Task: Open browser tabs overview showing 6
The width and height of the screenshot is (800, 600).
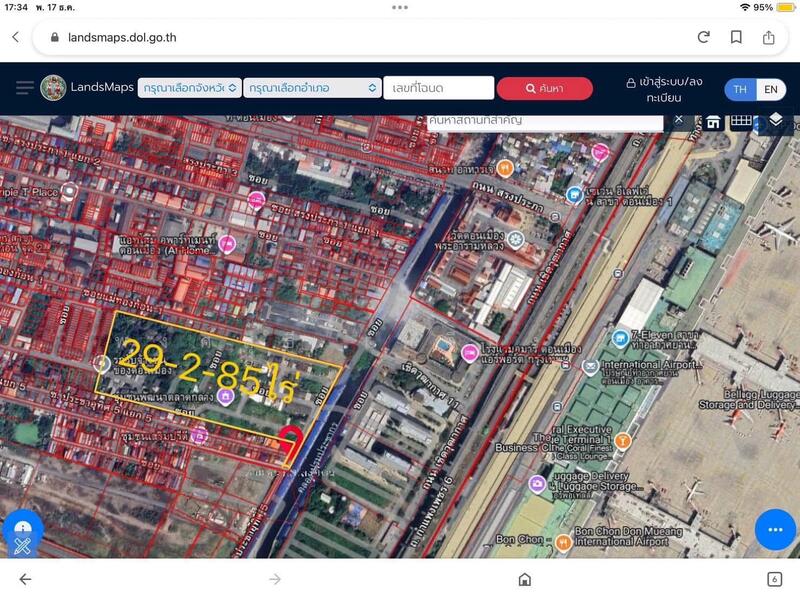Action: (774, 579)
